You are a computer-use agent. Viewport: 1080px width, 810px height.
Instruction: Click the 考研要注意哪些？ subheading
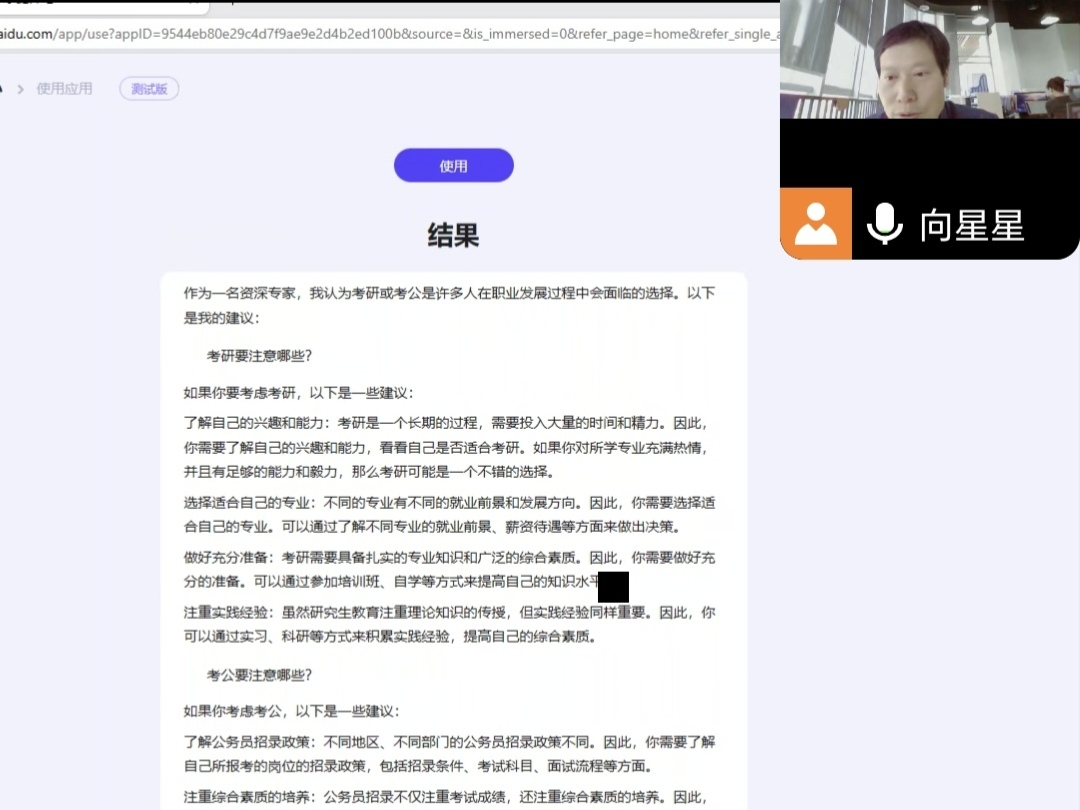click(259, 356)
